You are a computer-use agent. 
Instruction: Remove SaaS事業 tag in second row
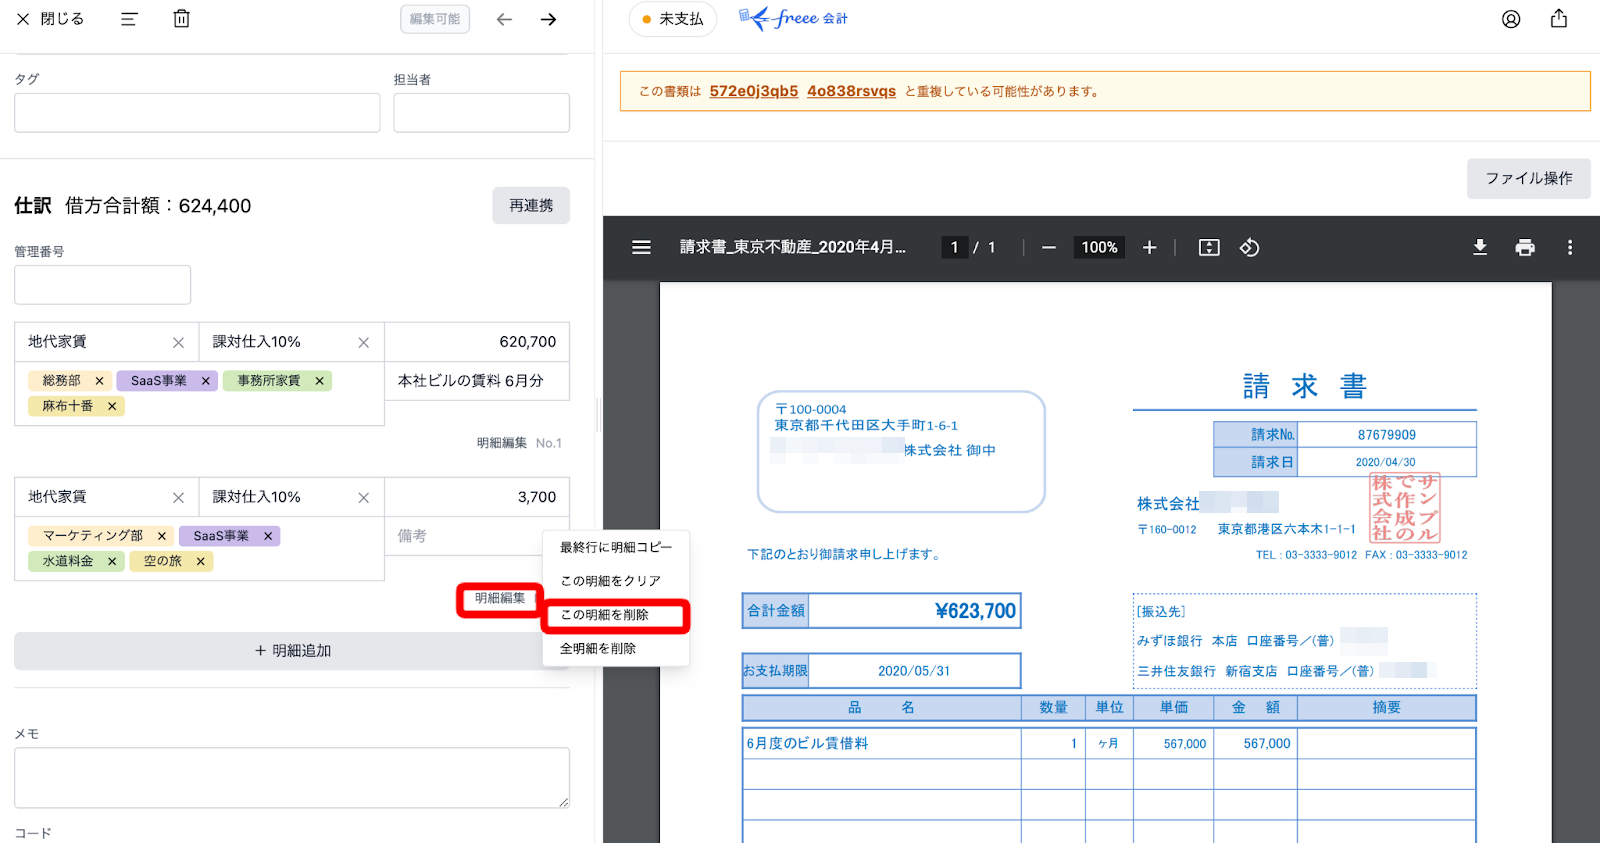[x=267, y=536]
